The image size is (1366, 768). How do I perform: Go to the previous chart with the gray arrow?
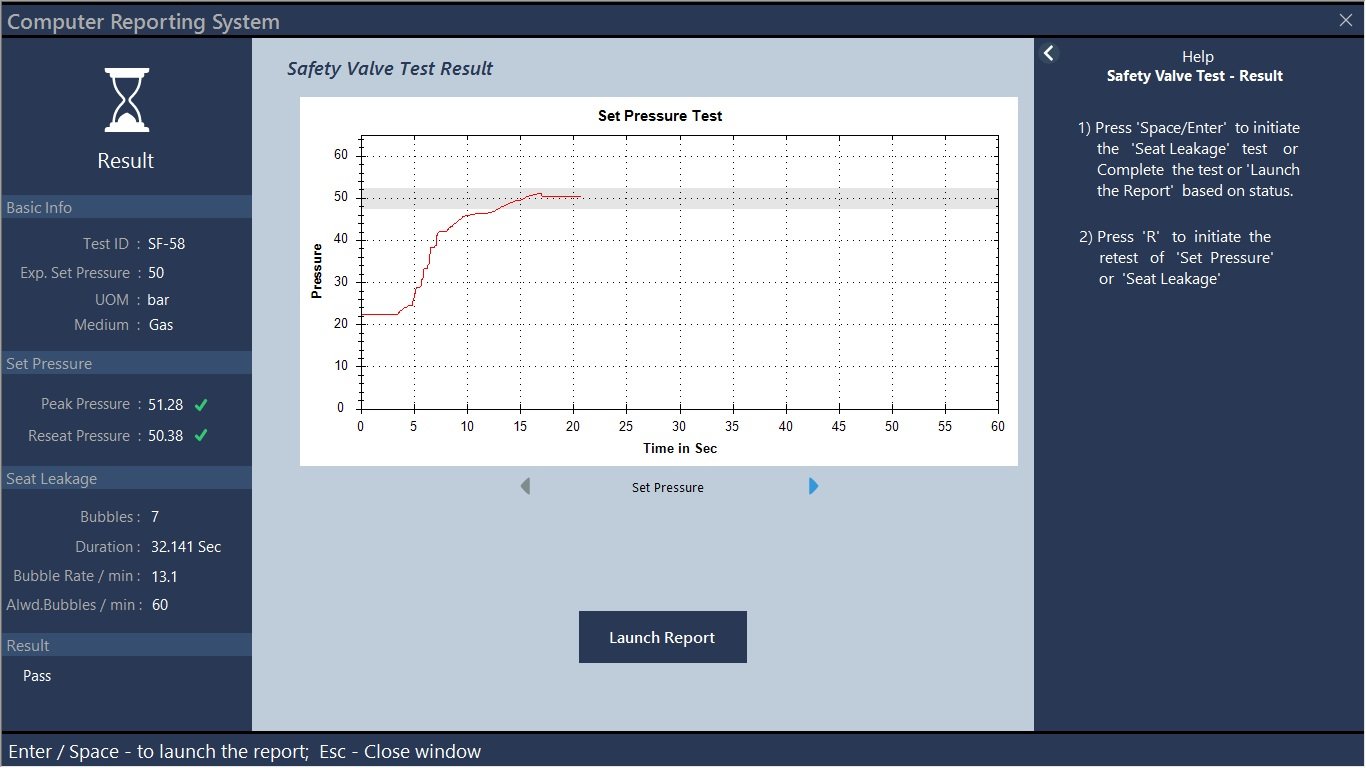[525, 486]
